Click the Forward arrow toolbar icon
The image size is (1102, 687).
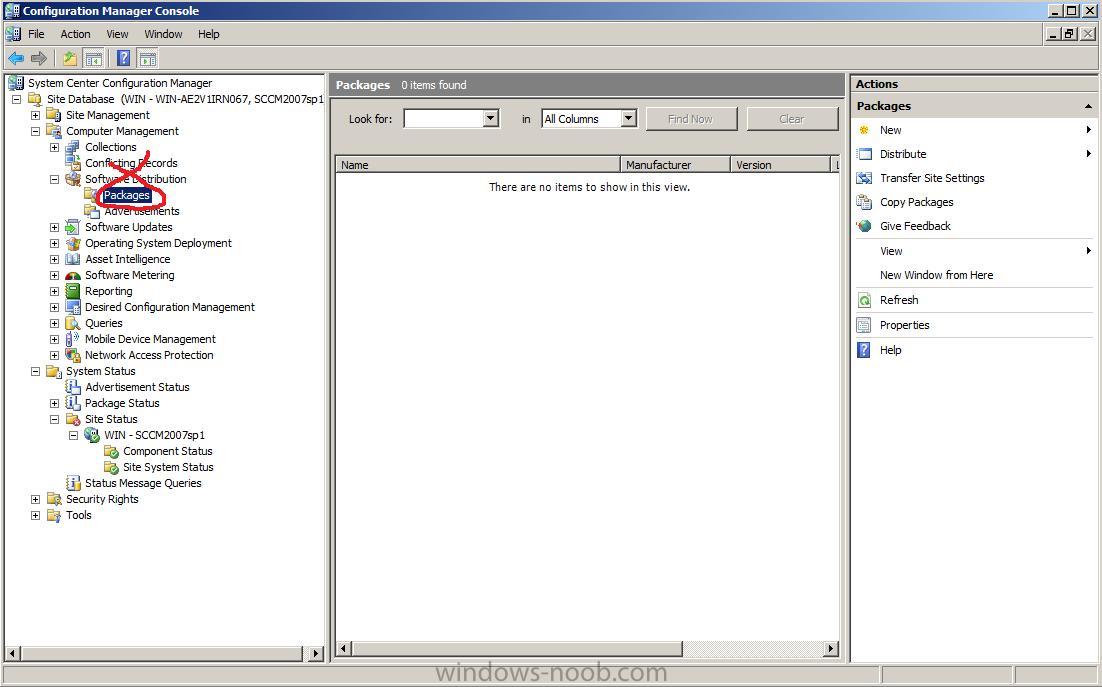(x=39, y=58)
